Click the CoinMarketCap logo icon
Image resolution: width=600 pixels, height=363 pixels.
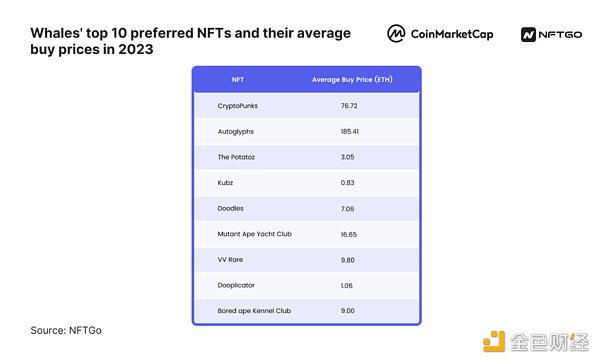click(x=396, y=34)
